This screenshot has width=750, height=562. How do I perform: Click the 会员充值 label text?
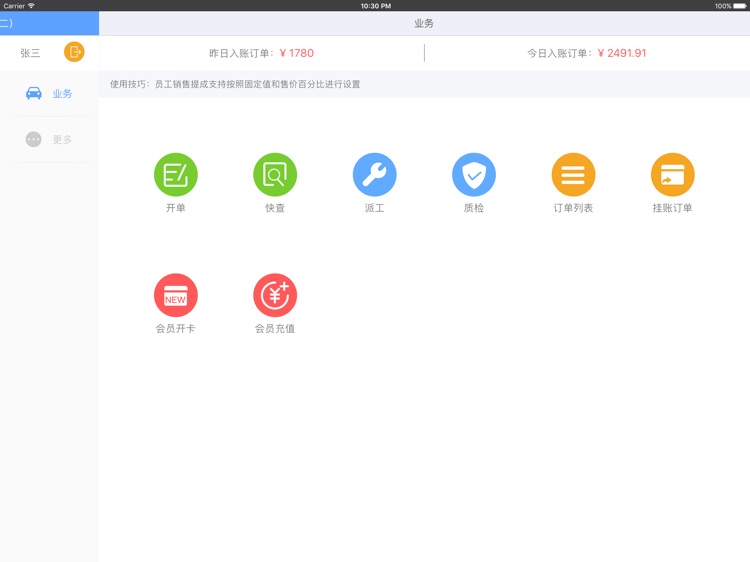point(275,329)
